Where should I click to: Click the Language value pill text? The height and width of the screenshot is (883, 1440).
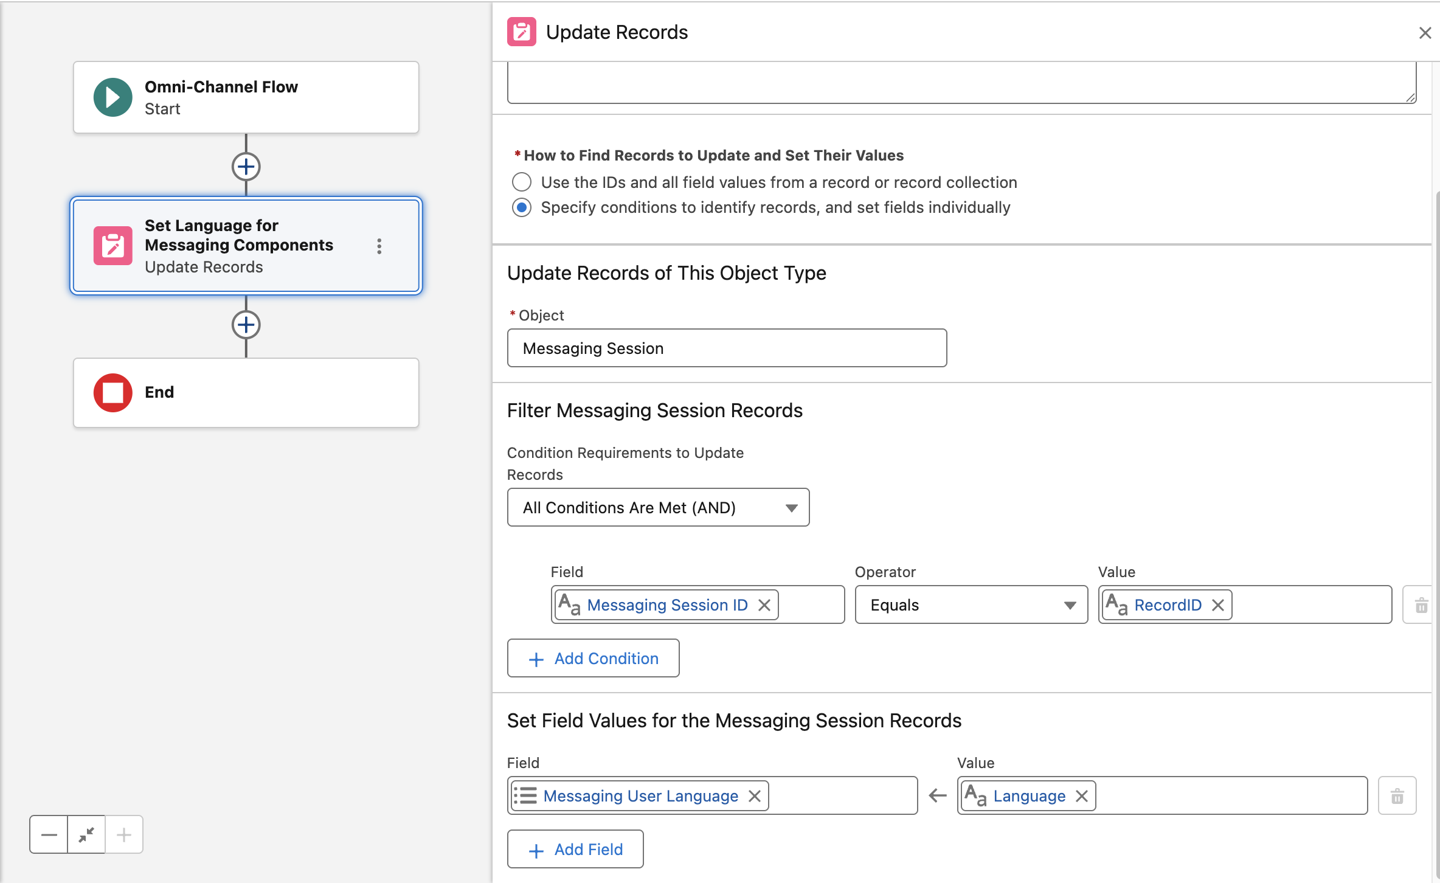click(1029, 796)
